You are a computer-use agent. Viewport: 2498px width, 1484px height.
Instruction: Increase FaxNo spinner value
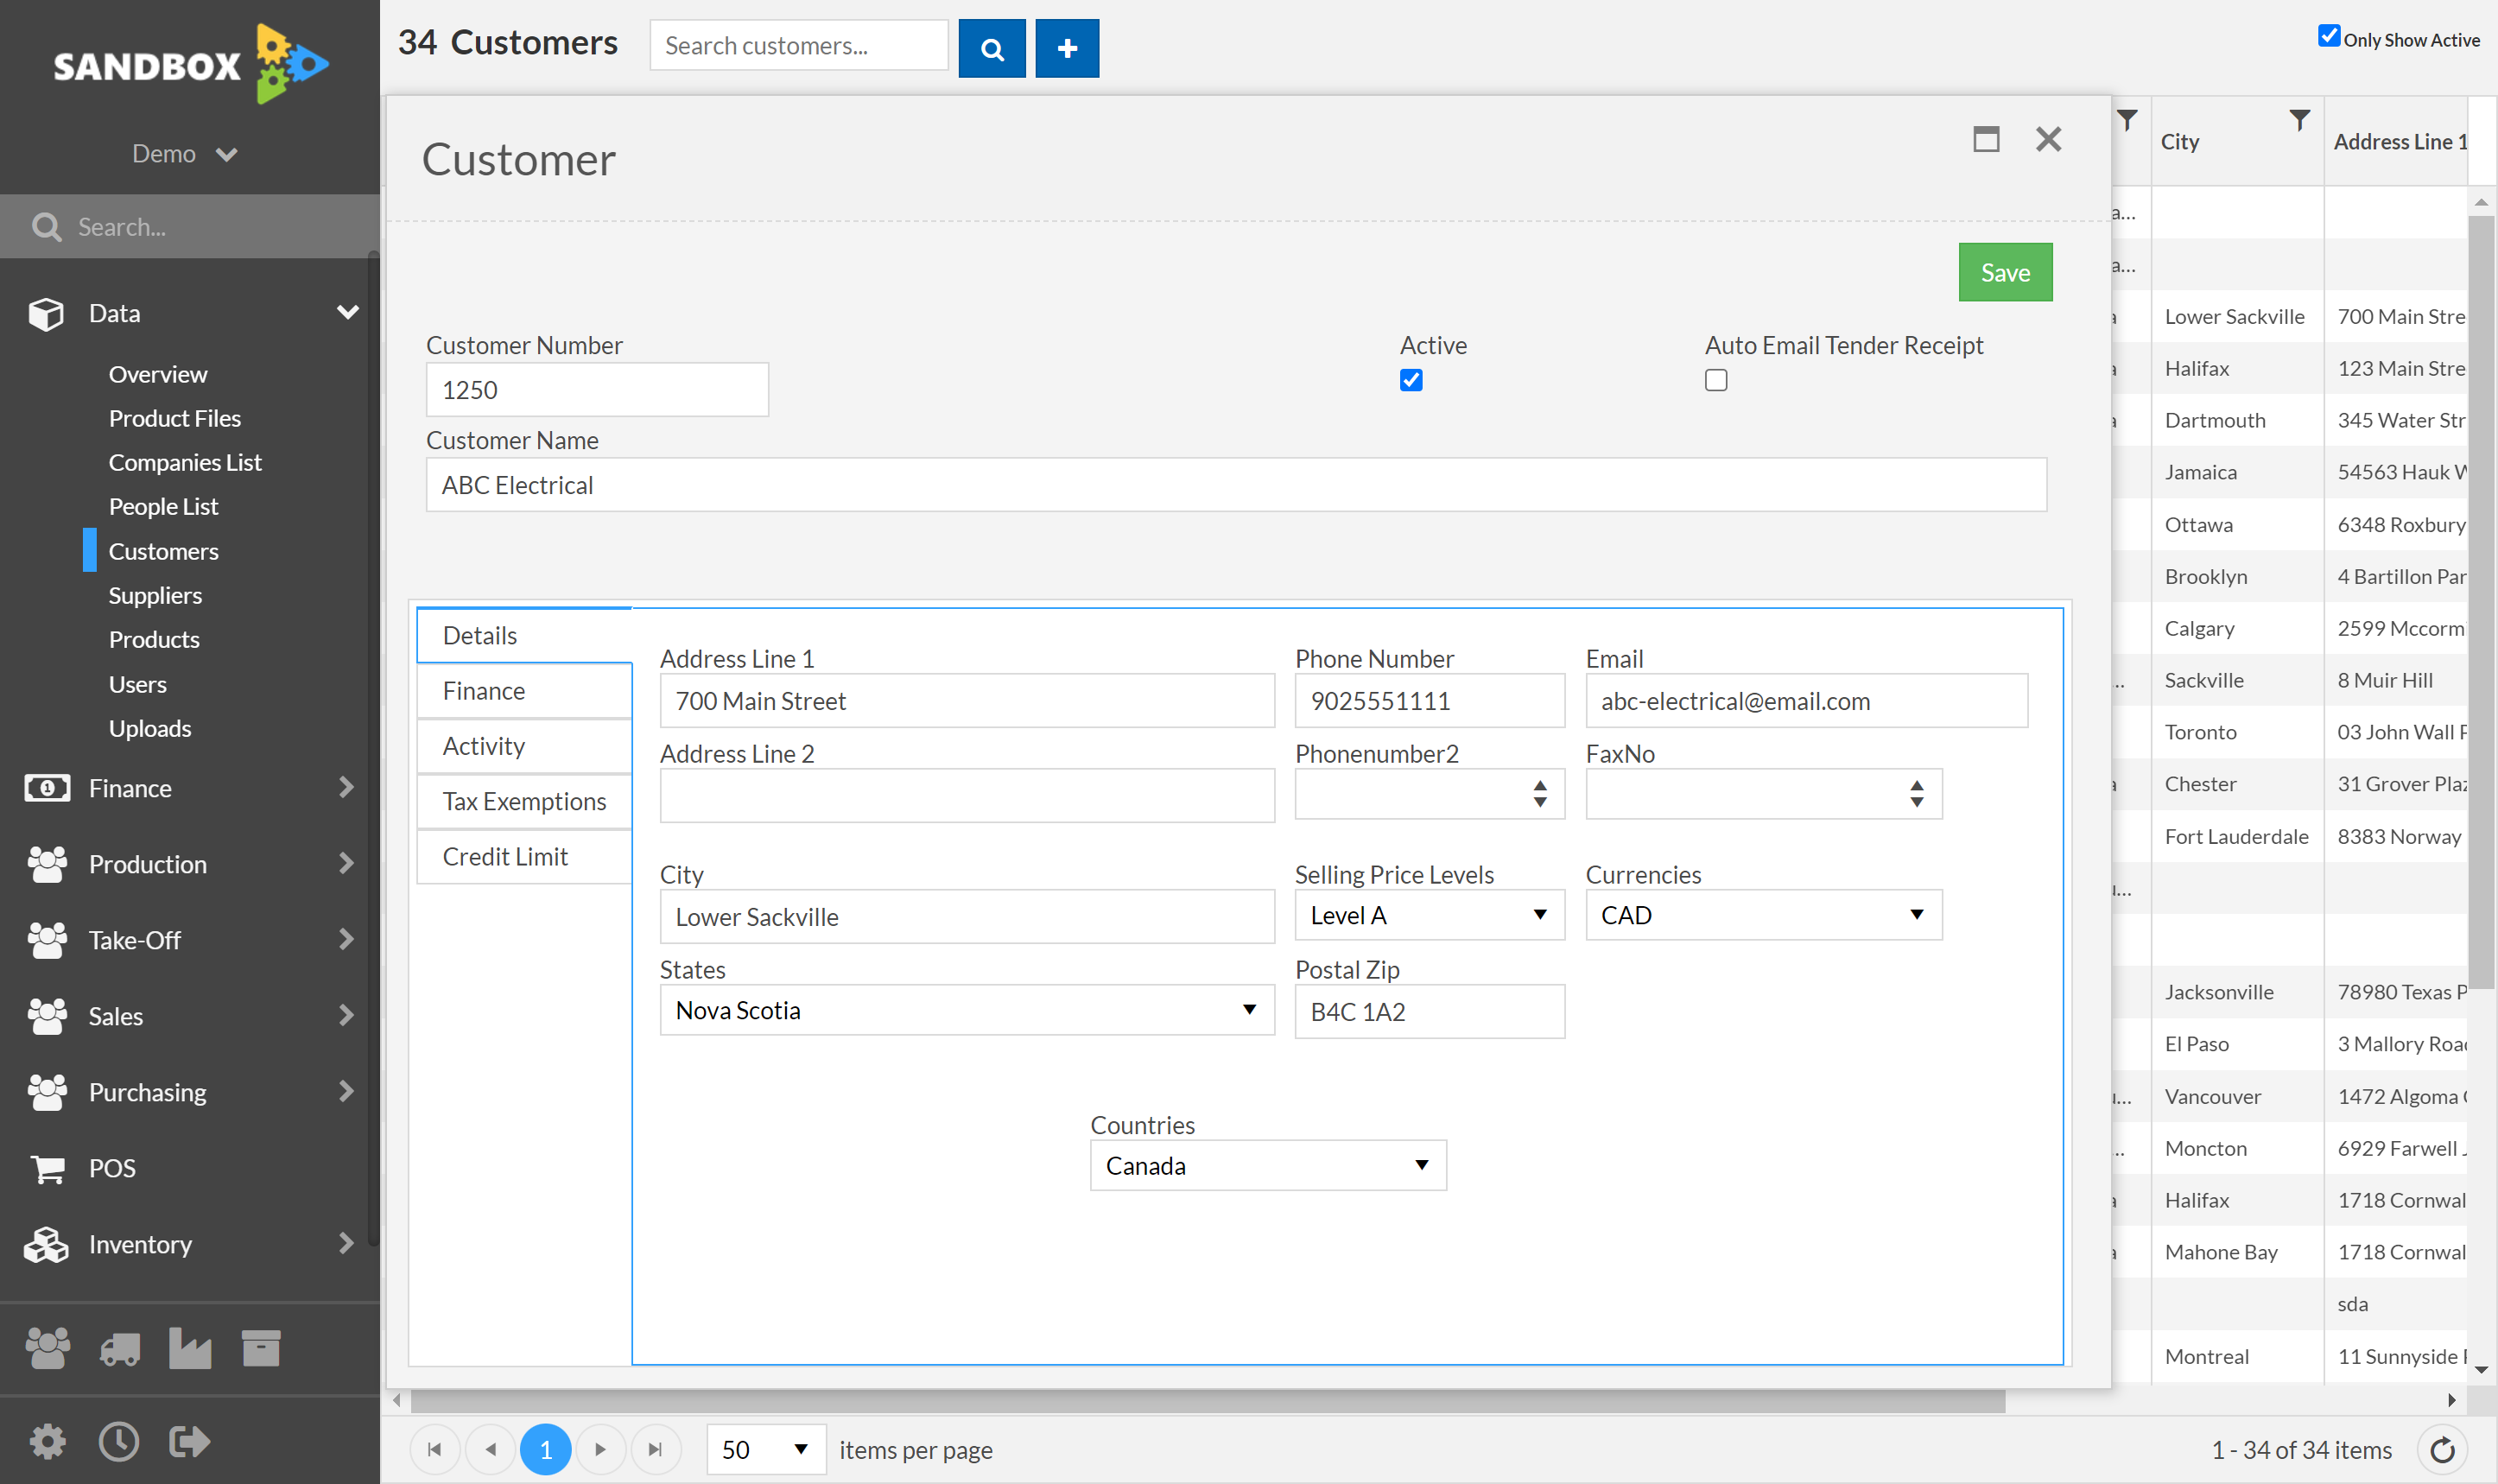coord(1916,786)
